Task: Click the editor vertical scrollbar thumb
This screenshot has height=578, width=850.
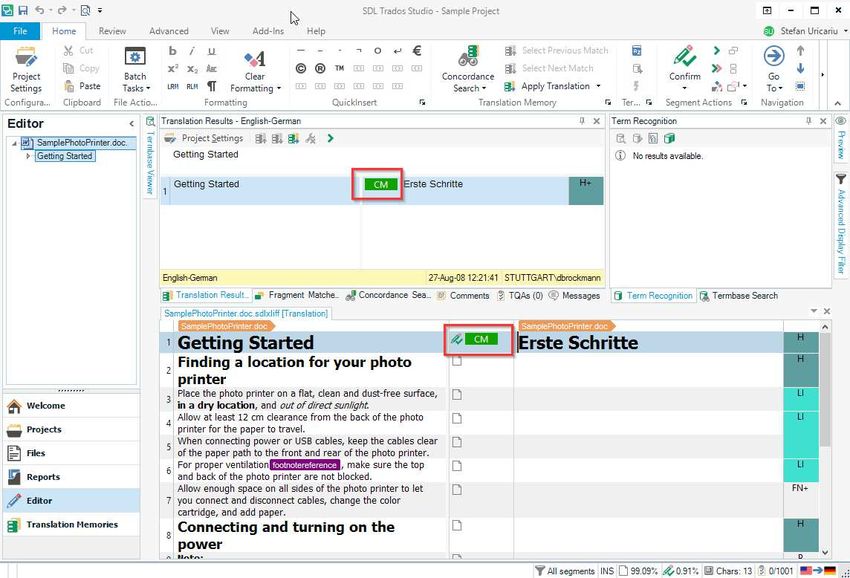Action: [x=825, y=390]
